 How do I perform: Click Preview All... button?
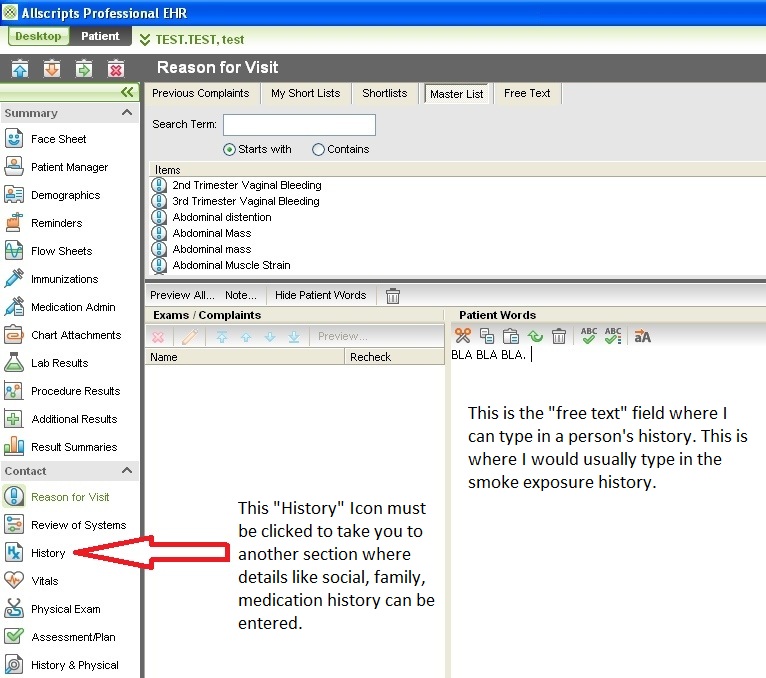pos(182,296)
